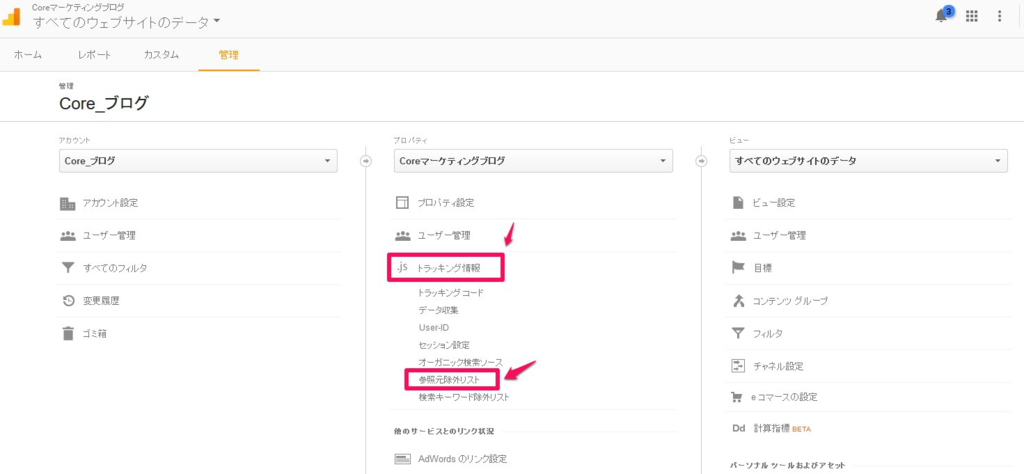This screenshot has height=474, width=1024.
Task: Open ゴミ箱 link
Action: tap(95, 334)
